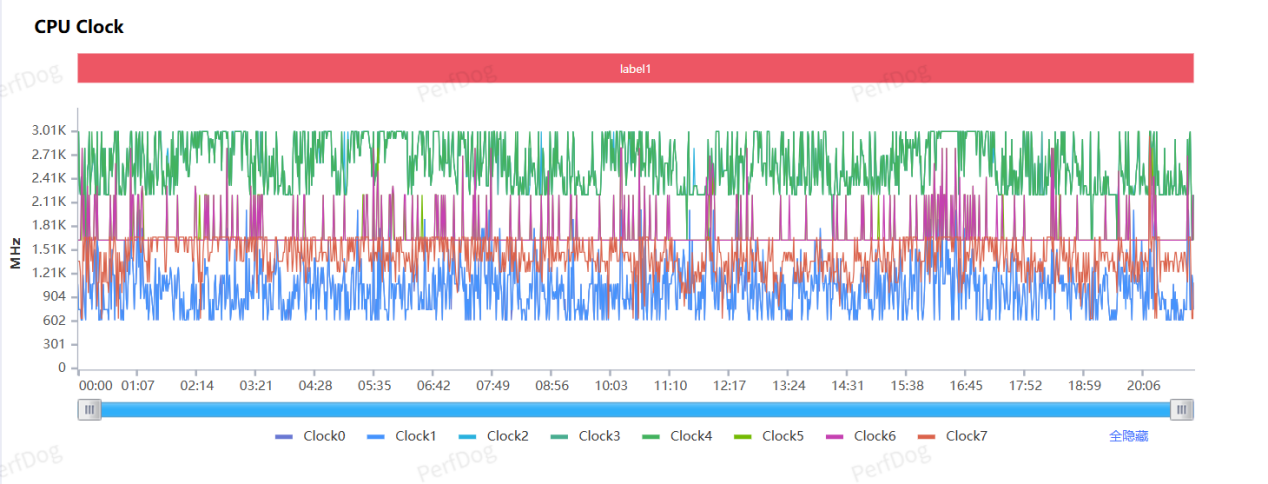Click the 00:00 start time label
Viewport: 1268px width, 484px height.
click(95, 386)
